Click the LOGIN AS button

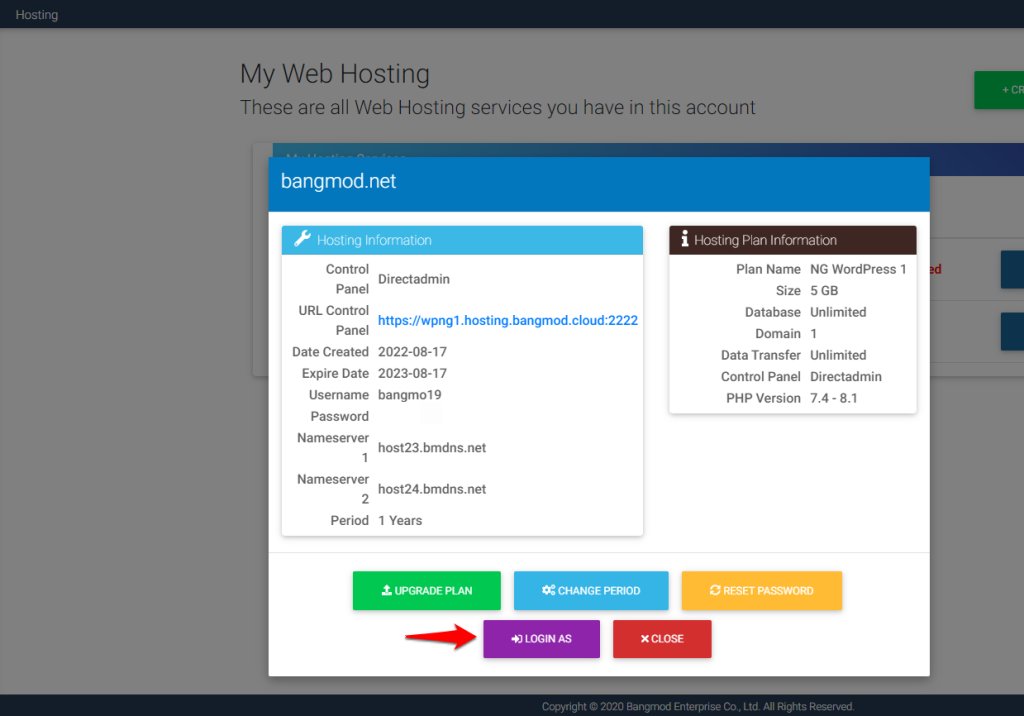pyautogui.click(x=541, y=638)
